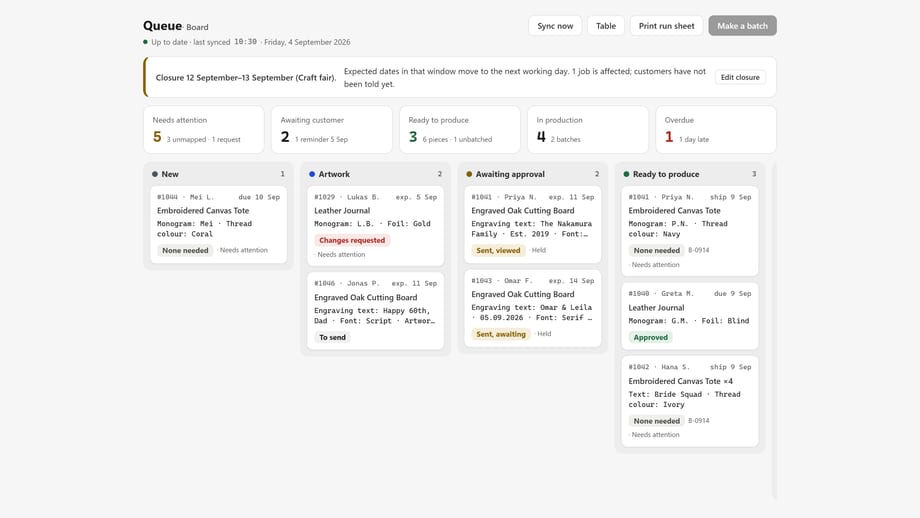Select the Awaiting approval column header
The width and height of the screenshot is (920, 518).
pyautogui.click(x=533, y=174)
